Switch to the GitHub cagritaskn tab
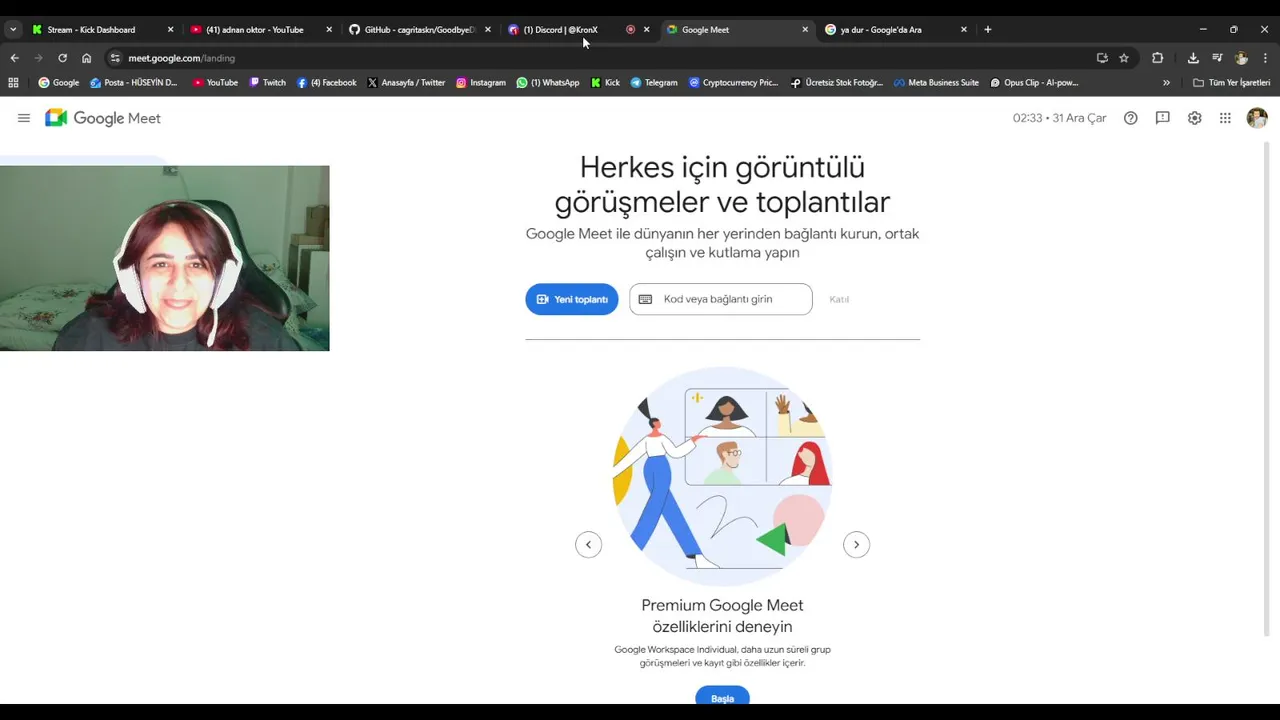Screen dimensions: 1280x720 [419, 30]
